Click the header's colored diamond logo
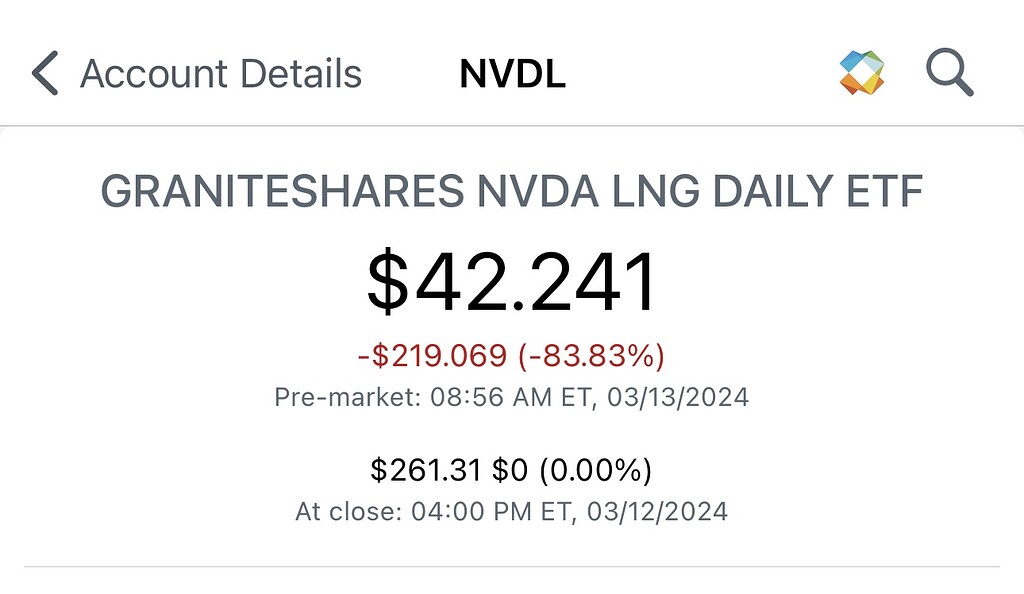 coord(862,71)
